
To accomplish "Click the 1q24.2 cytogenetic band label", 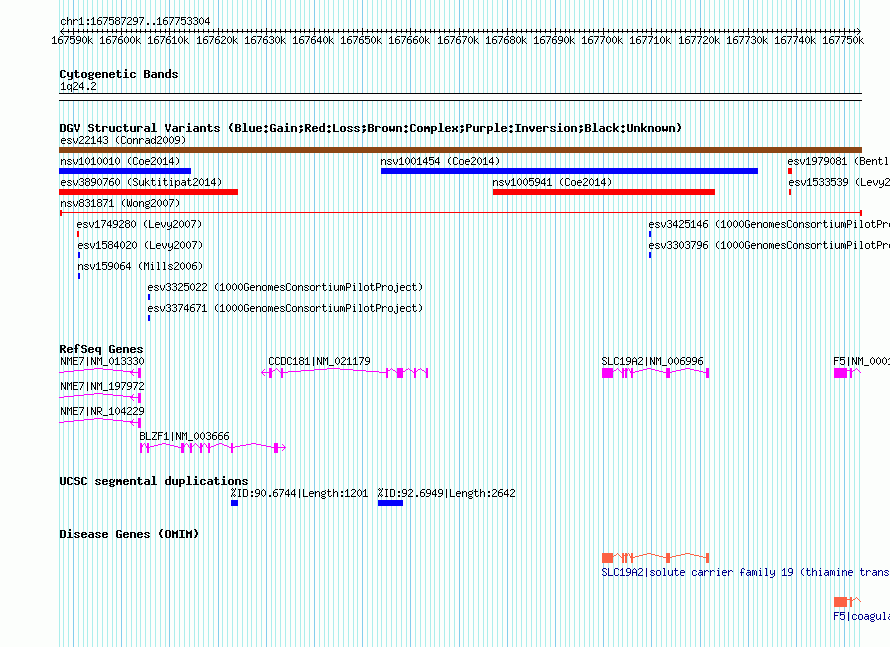I will [x=78, y=86].
